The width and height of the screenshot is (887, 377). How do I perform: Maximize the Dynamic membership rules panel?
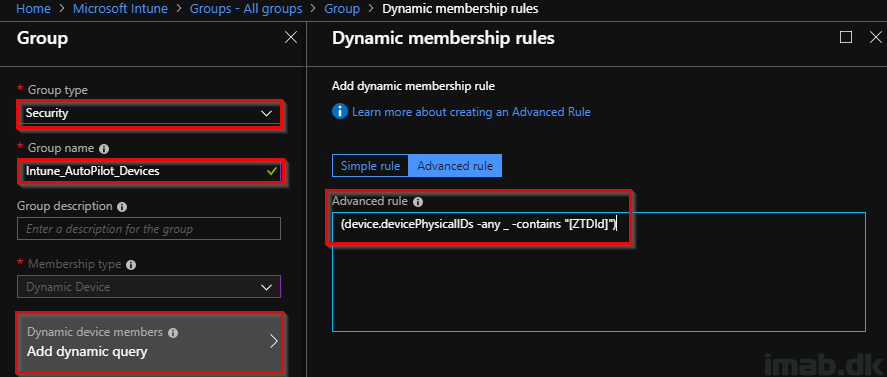point(846,37)
